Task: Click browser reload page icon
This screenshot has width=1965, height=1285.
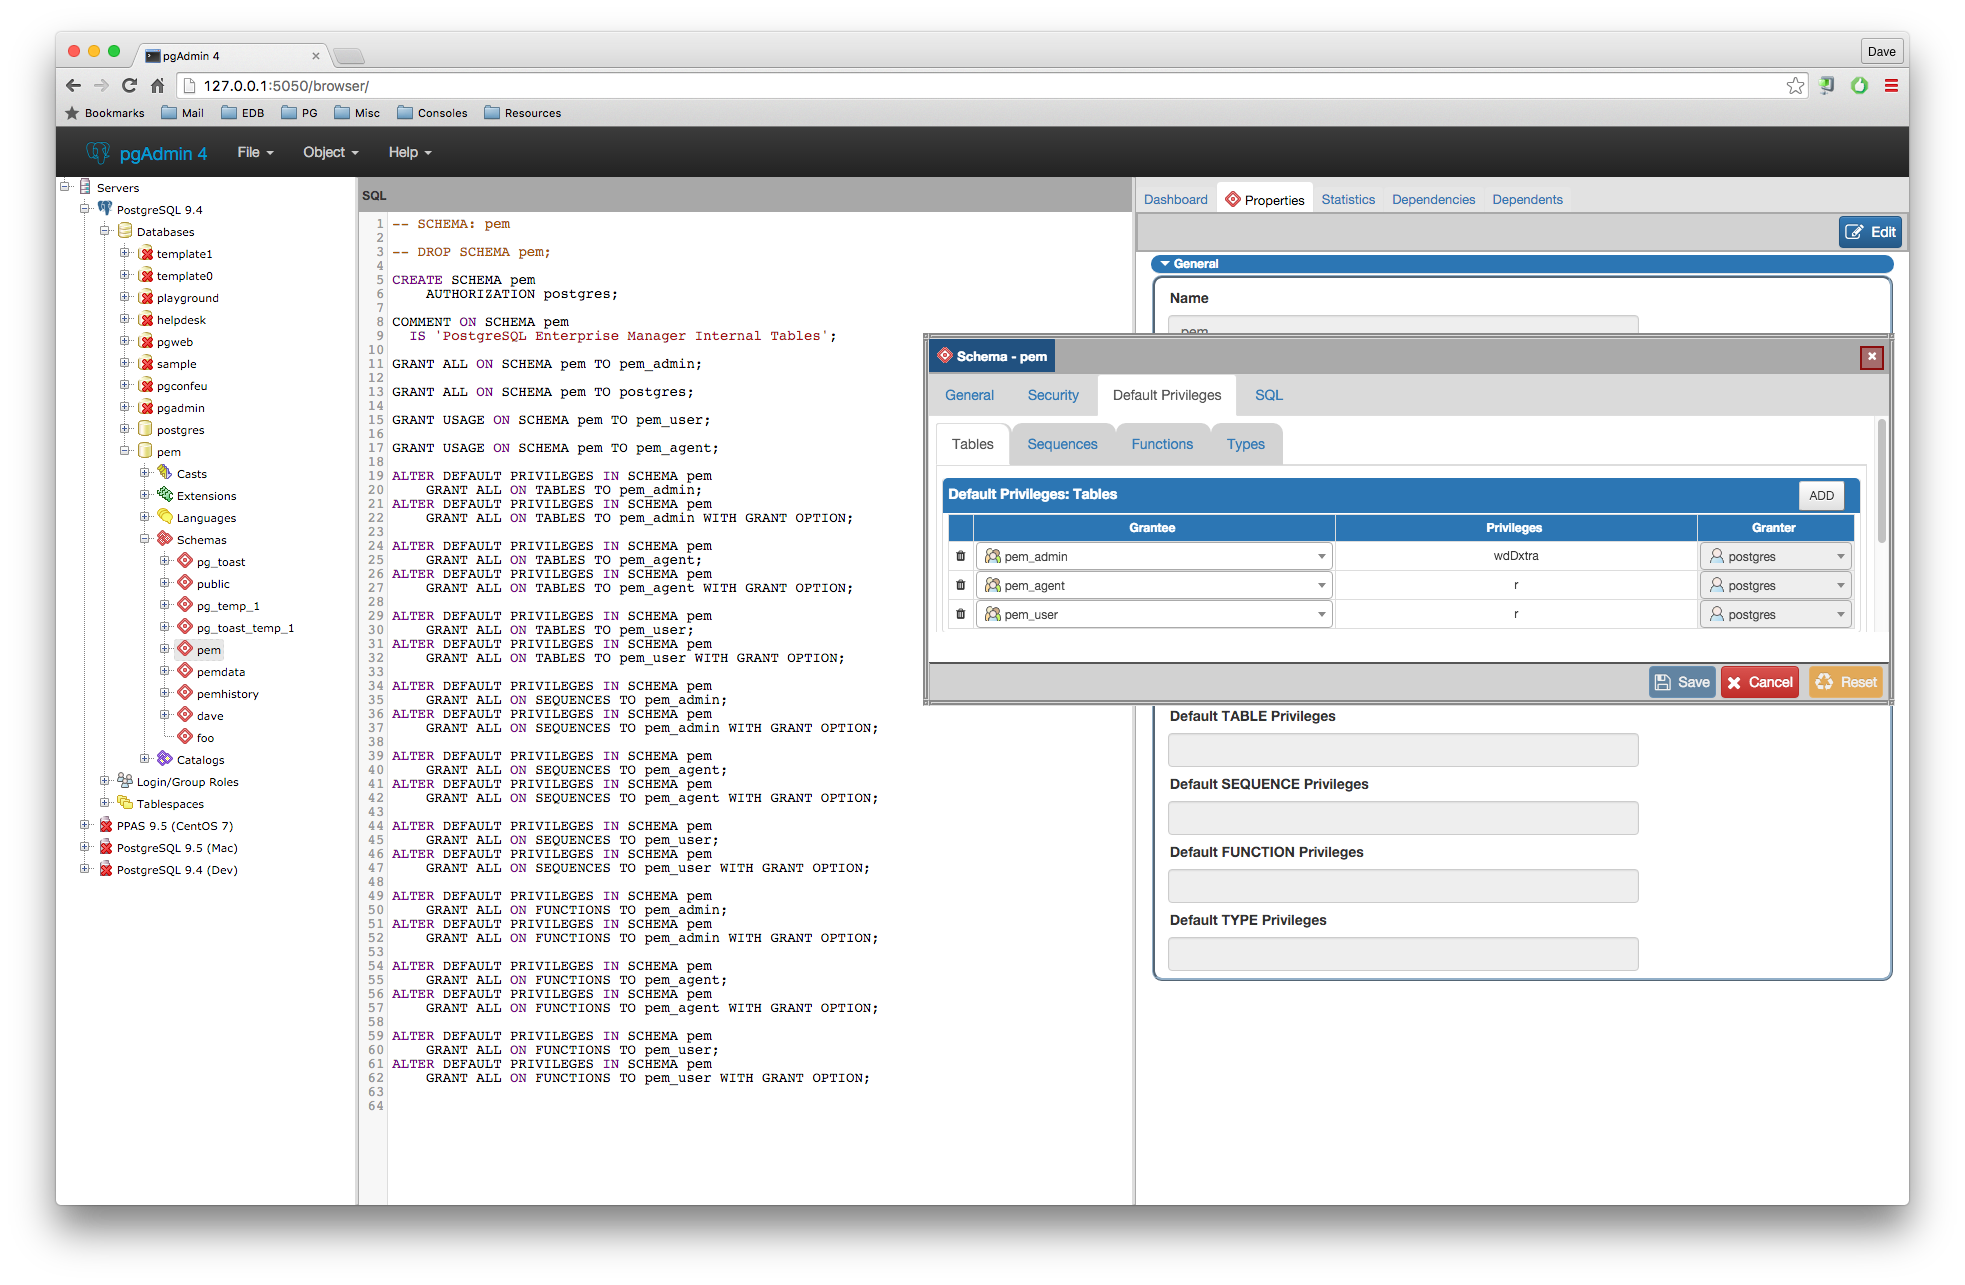Action: (129, 86)
